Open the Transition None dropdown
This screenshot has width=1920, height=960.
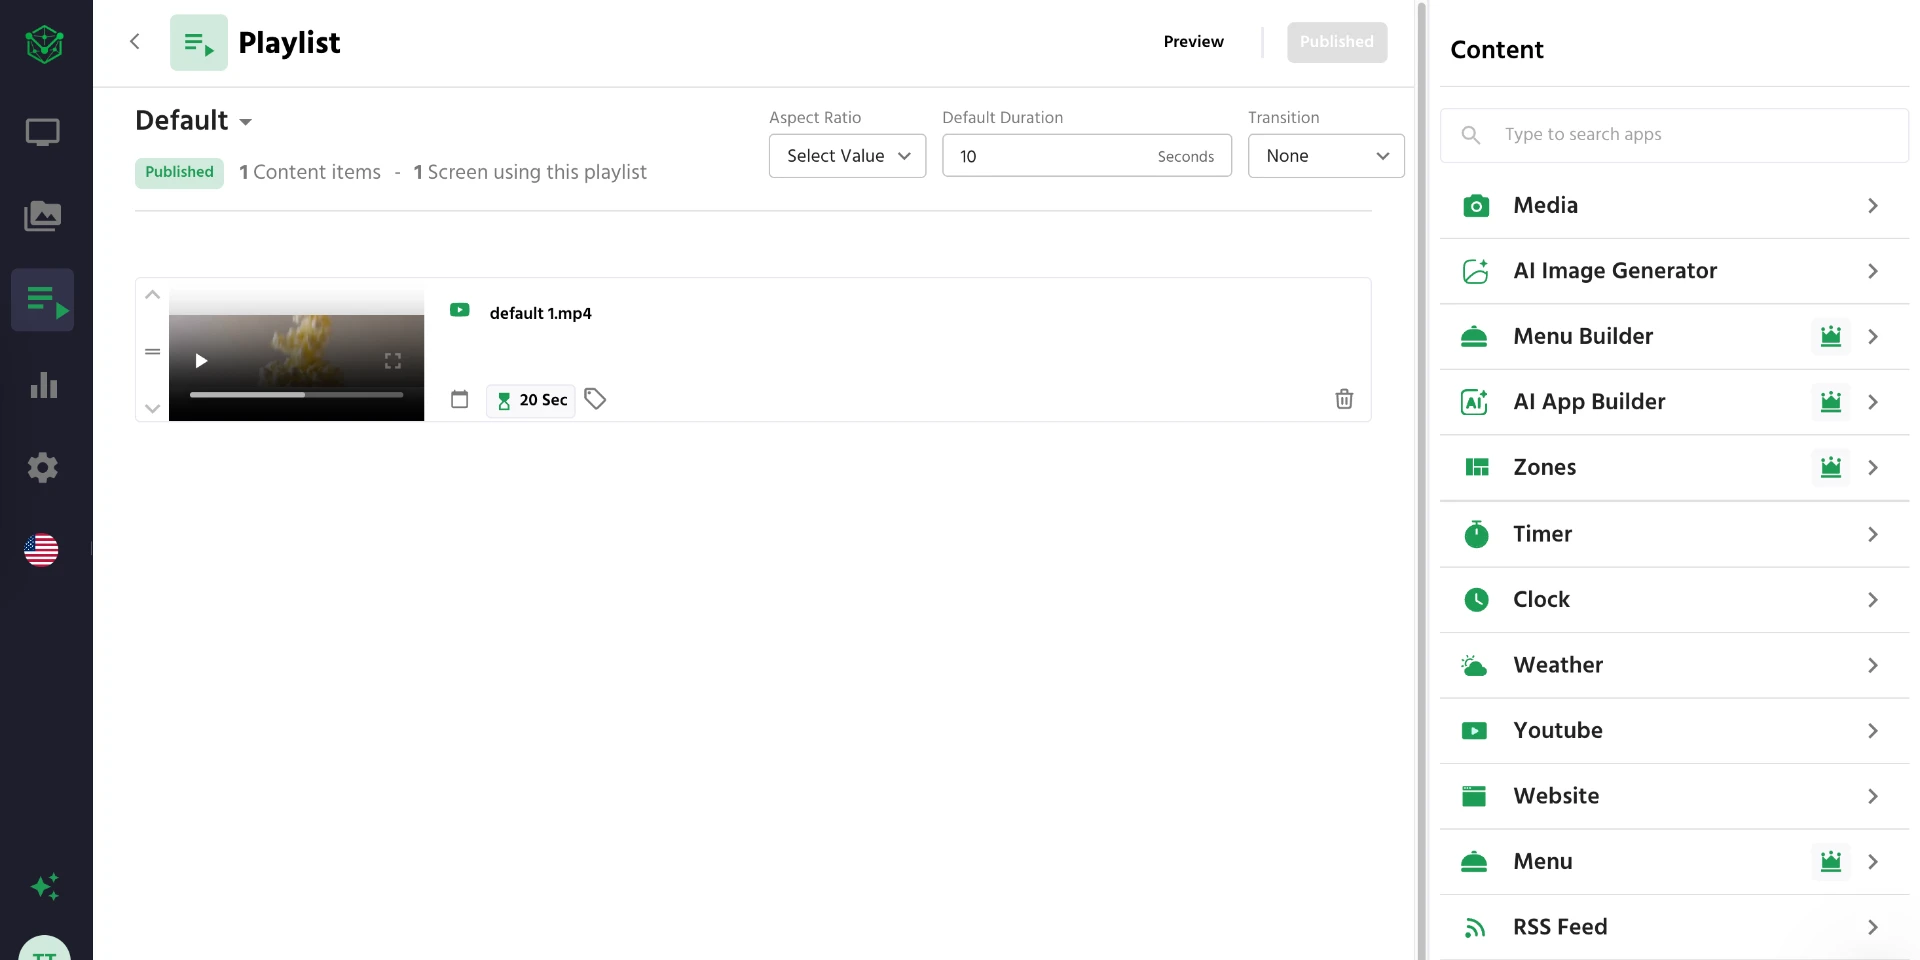coord(1326,156)
